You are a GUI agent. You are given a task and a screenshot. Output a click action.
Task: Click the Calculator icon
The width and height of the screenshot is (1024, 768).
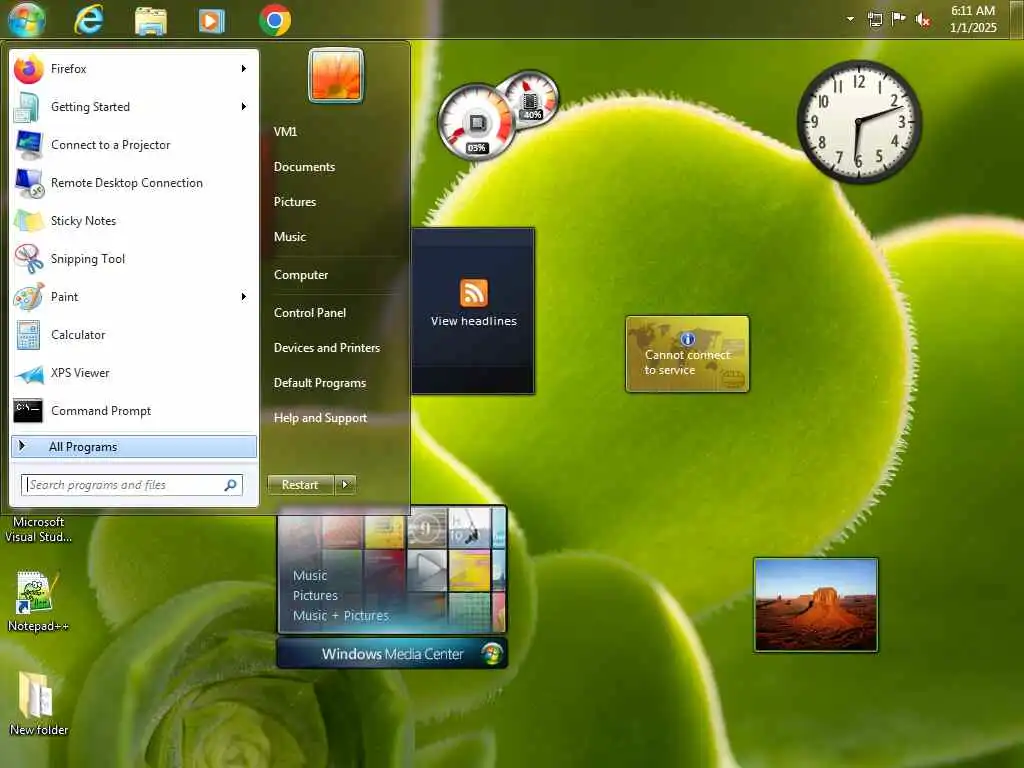[x=29, y=335]
